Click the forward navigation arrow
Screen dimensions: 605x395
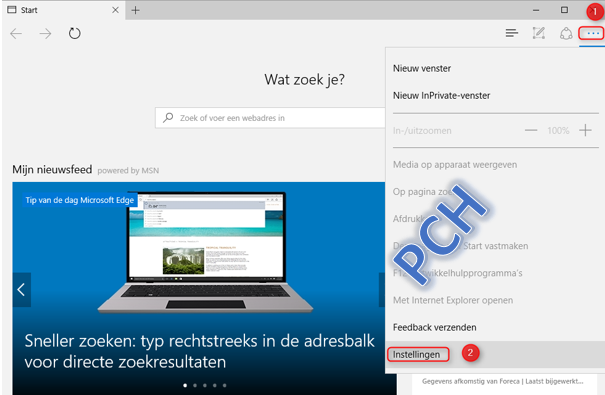coord(45,34)
